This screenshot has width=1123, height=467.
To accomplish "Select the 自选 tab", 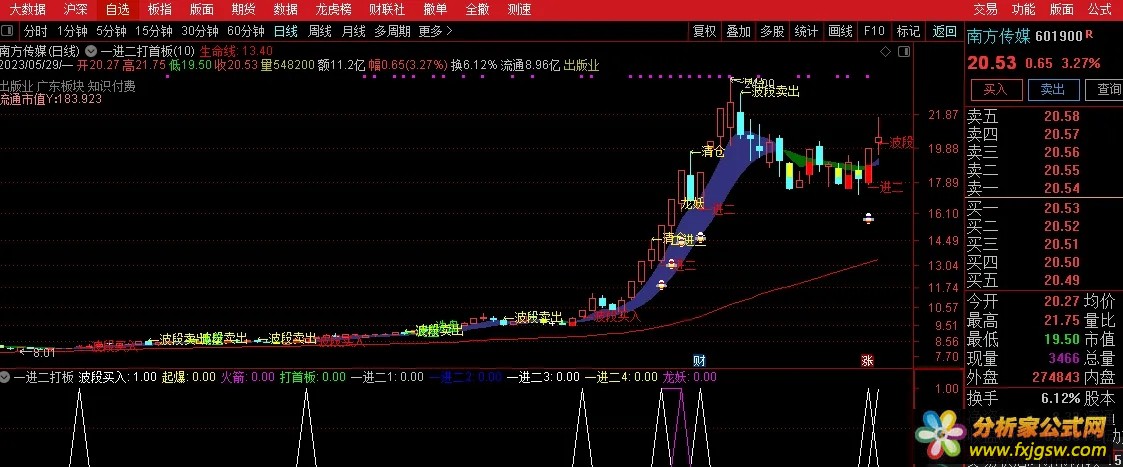I will (117, 9).
